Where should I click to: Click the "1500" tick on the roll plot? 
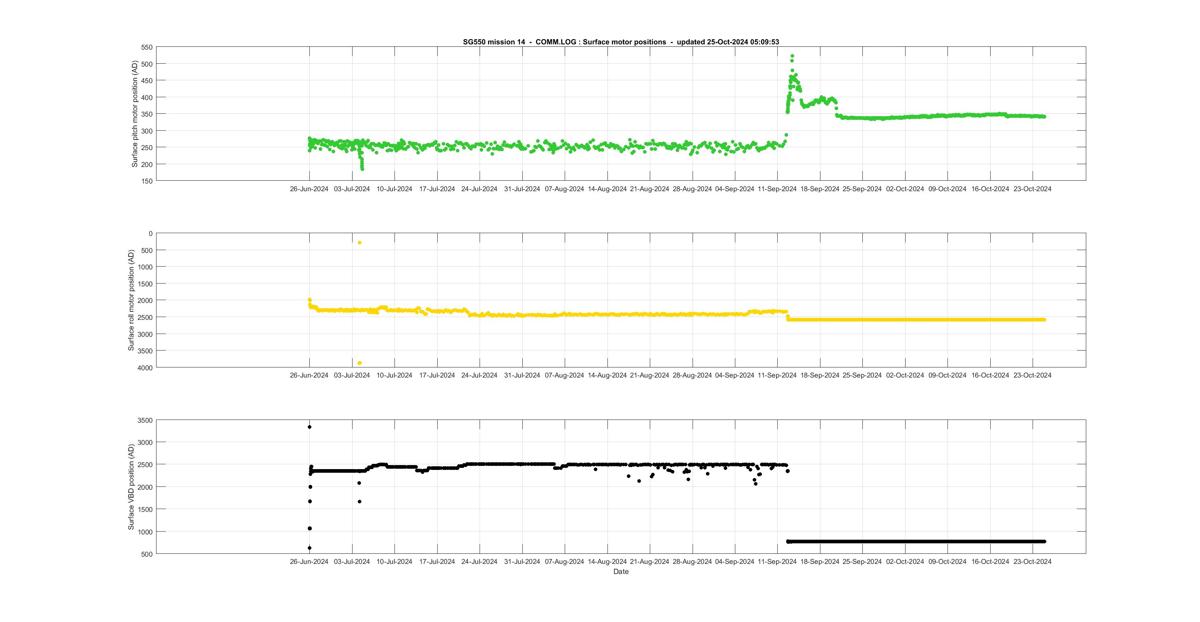(145, 284)
